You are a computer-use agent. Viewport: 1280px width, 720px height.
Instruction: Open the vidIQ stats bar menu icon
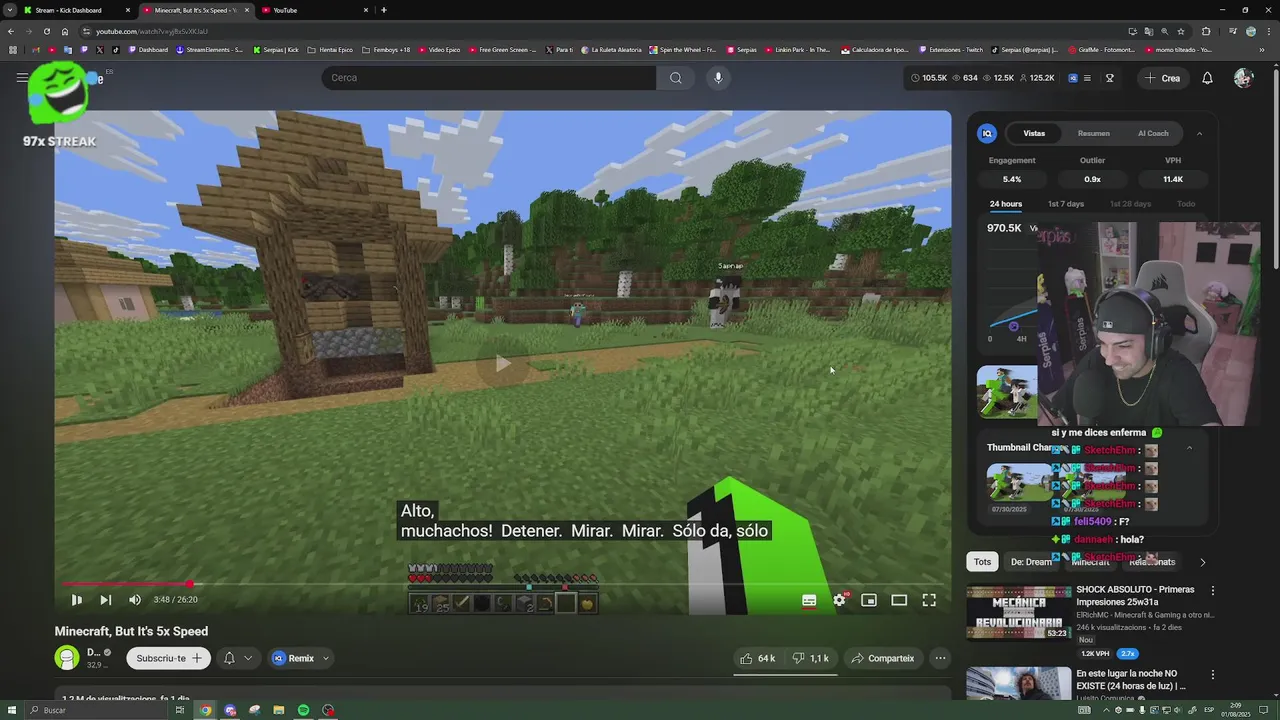click(x=1087, y=78)
